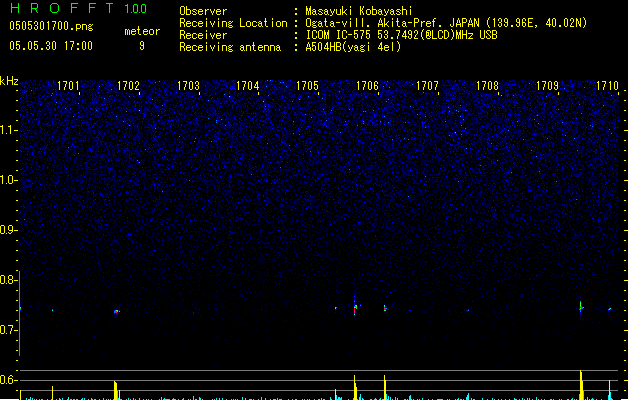
Task: Click the tallest yellow power spike after 1709
Action: click(x=581, y=385)
